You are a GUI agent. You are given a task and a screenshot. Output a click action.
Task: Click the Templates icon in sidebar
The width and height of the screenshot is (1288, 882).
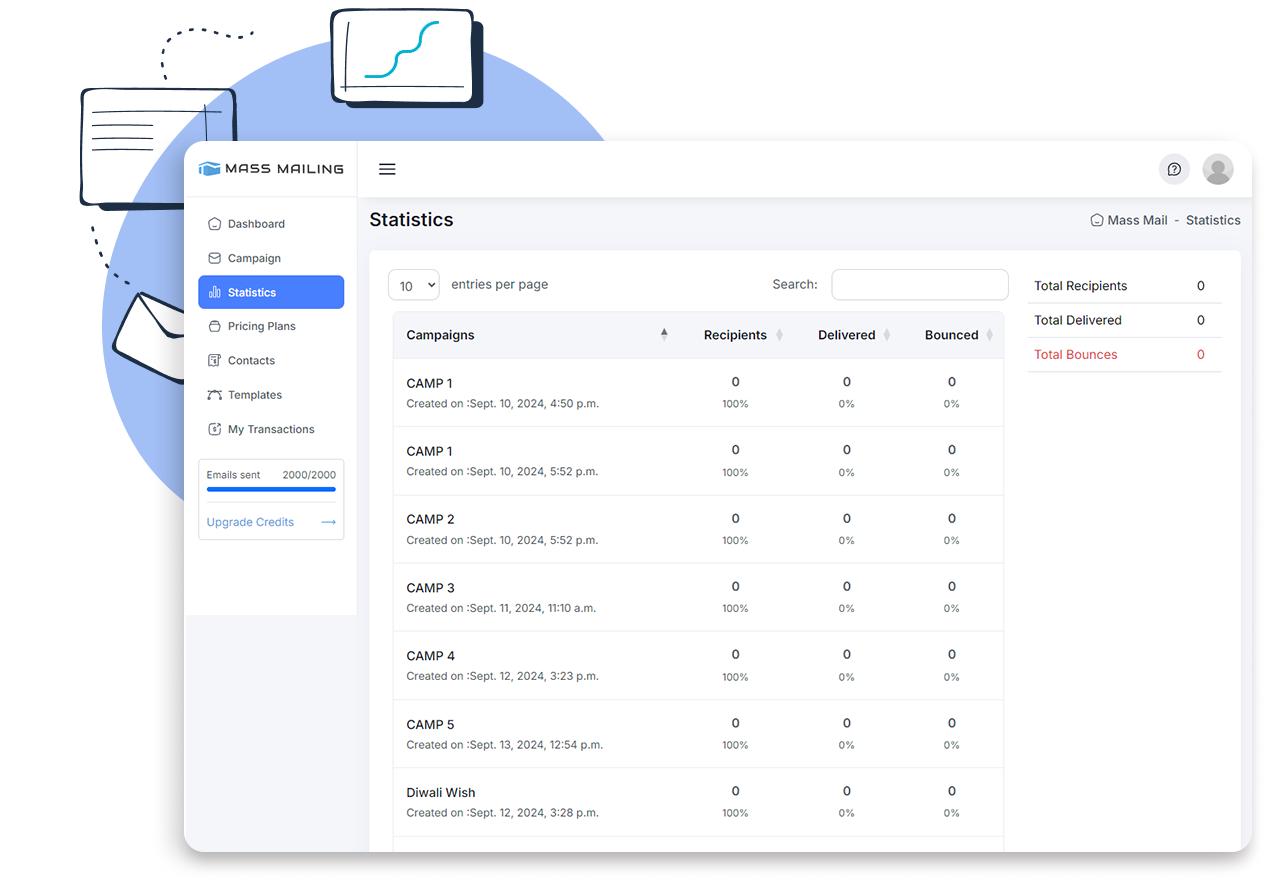(x=214, y=395)
